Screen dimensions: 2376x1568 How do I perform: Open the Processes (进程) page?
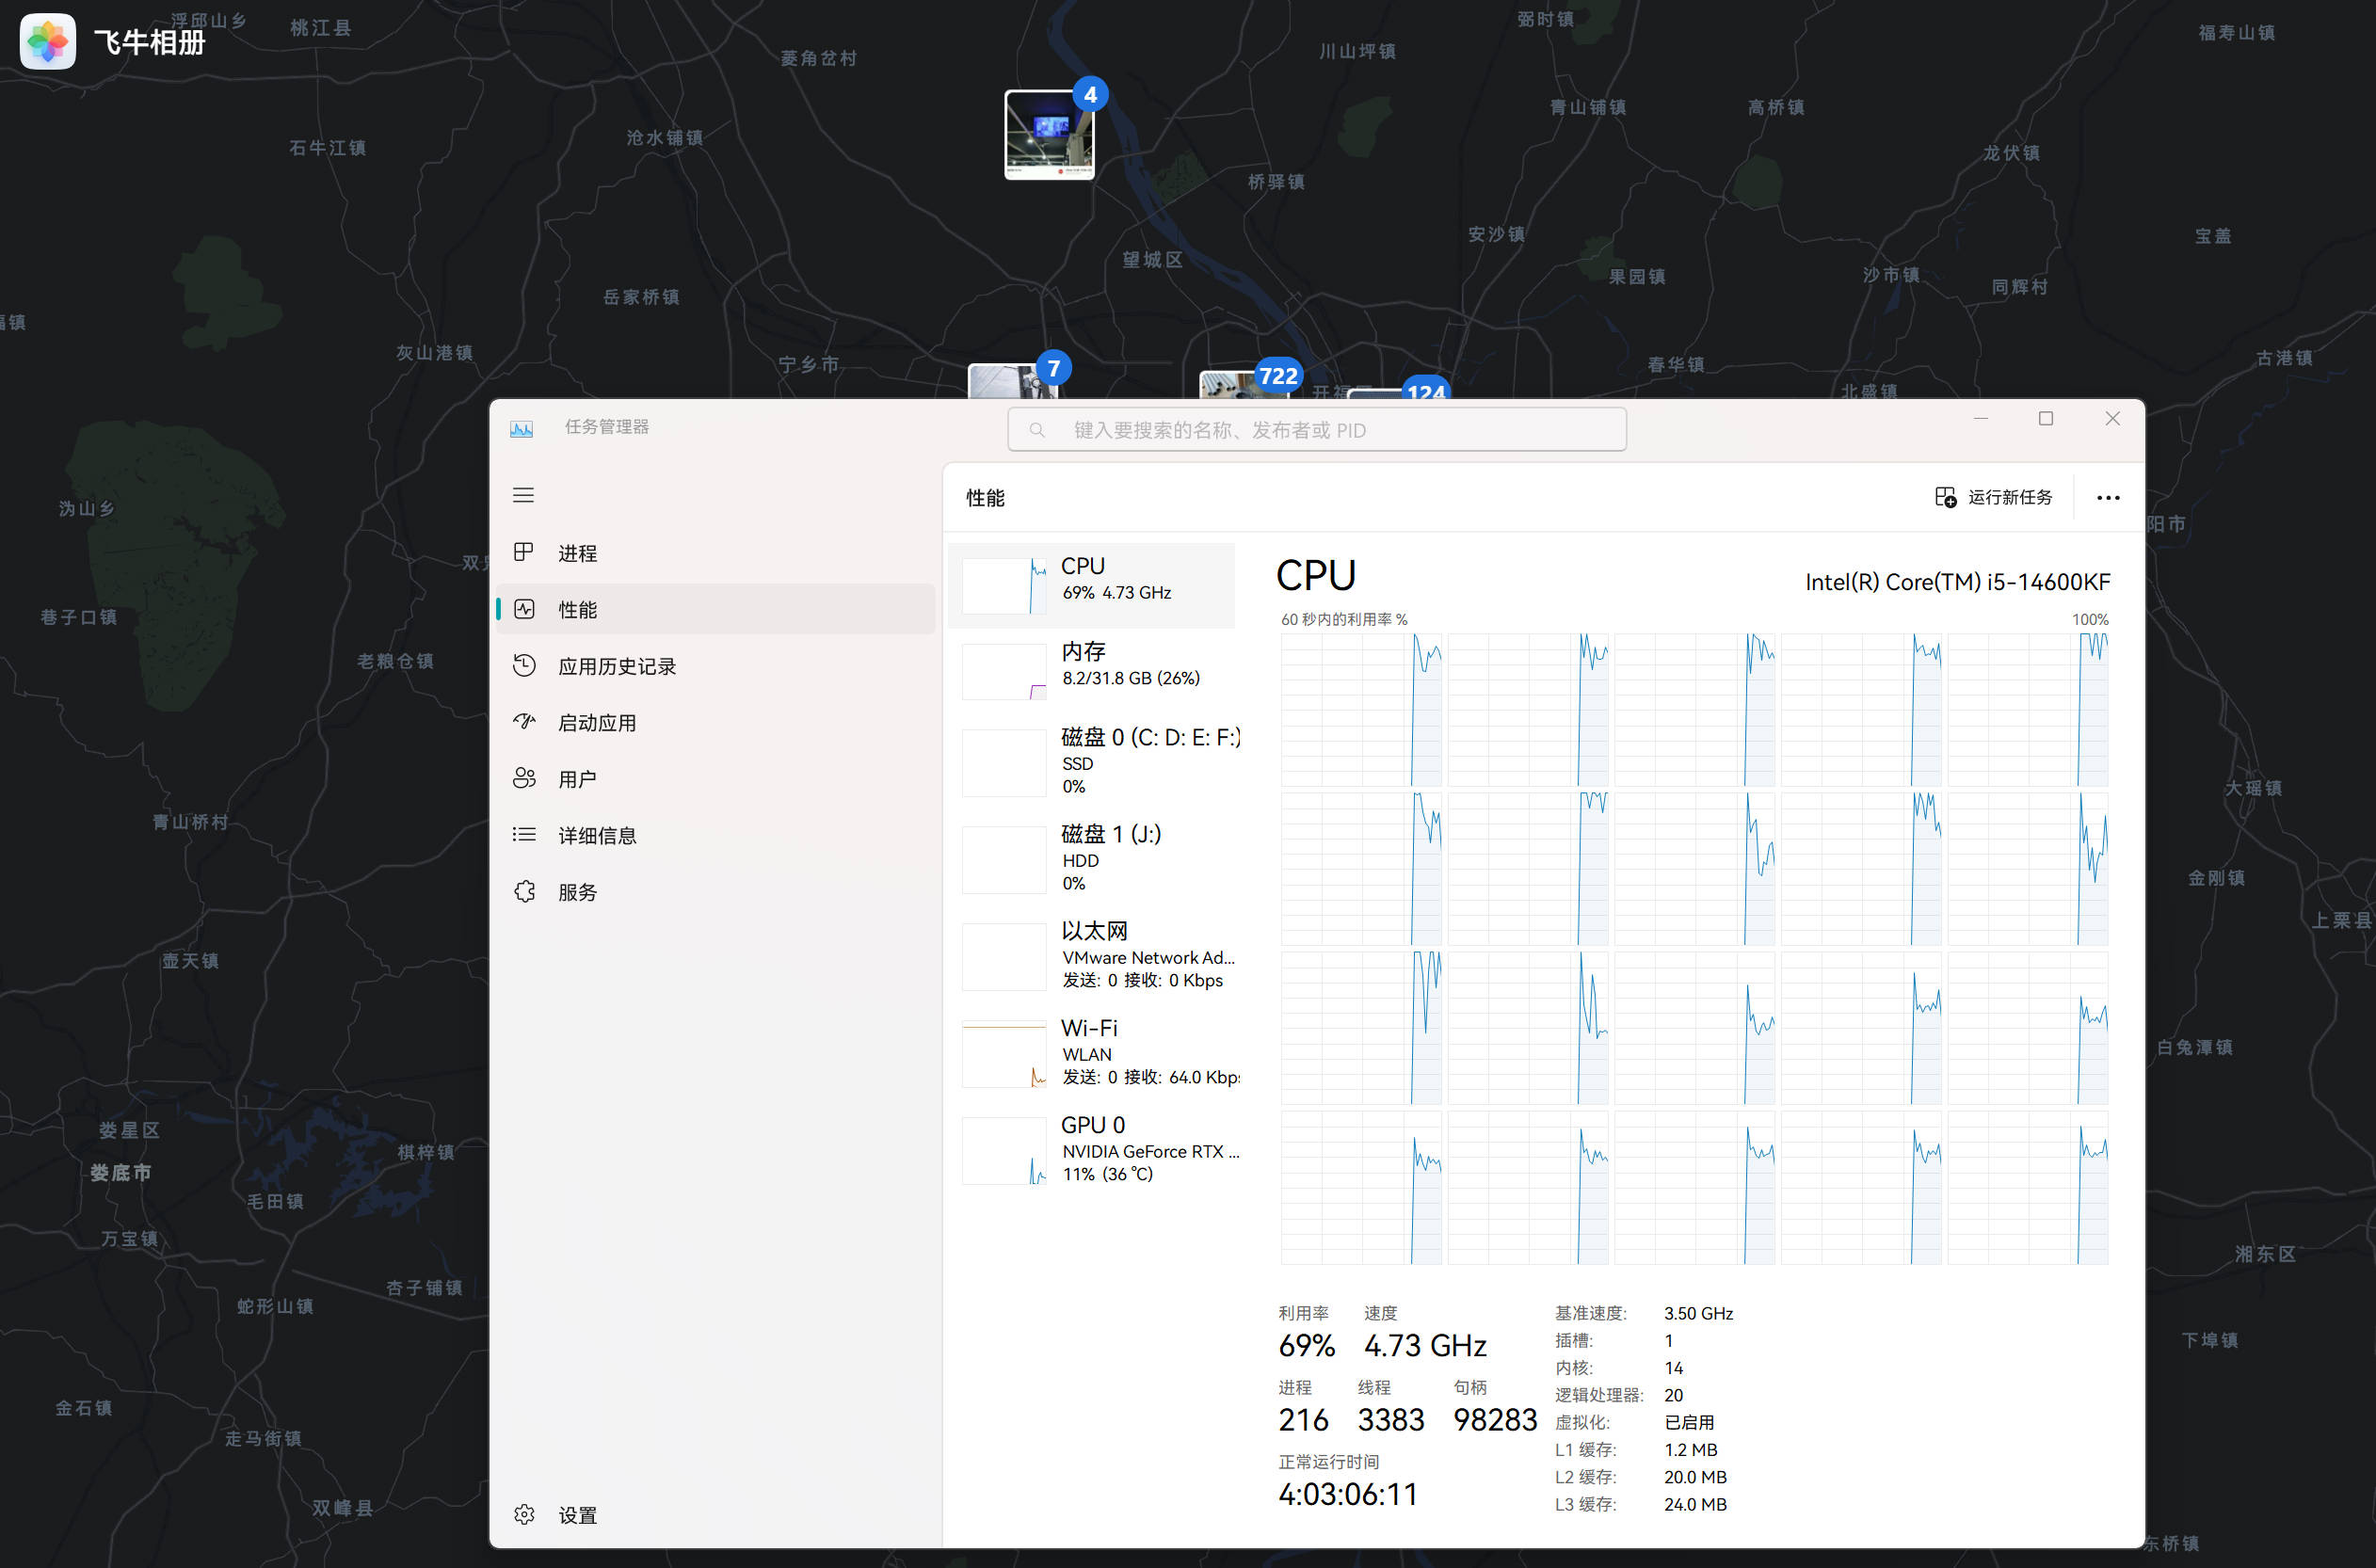tap(577, 553)
